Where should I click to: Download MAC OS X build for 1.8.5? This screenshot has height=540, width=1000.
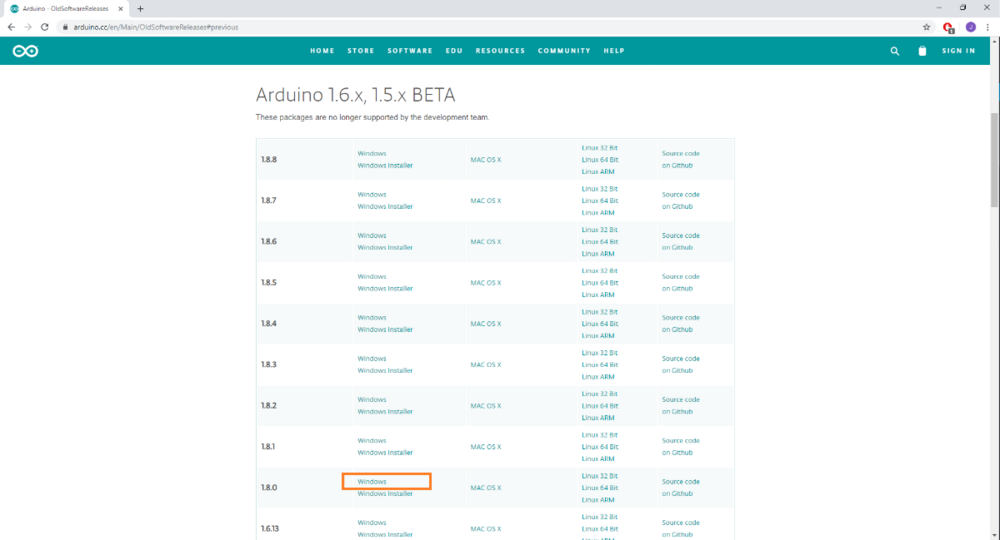coord(486,283)
